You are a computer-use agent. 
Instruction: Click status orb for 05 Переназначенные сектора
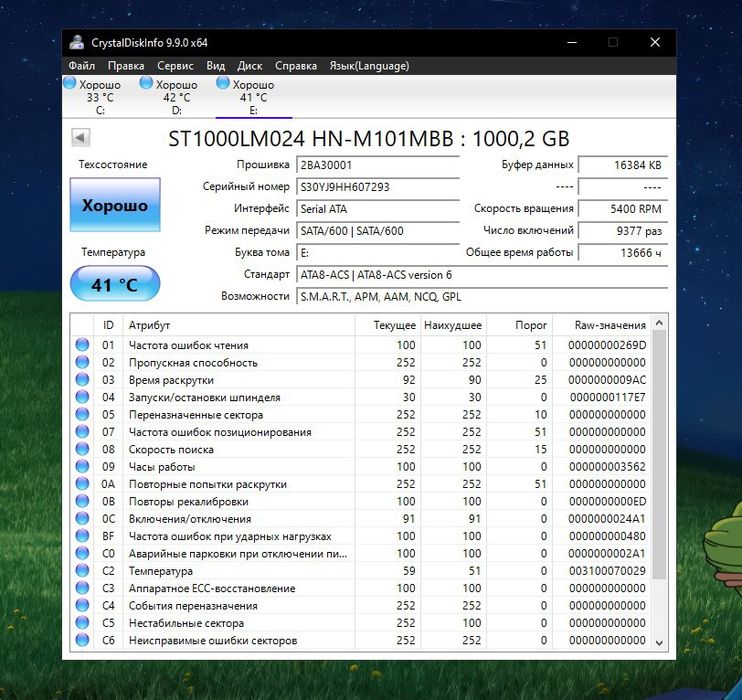click(82, 414)
